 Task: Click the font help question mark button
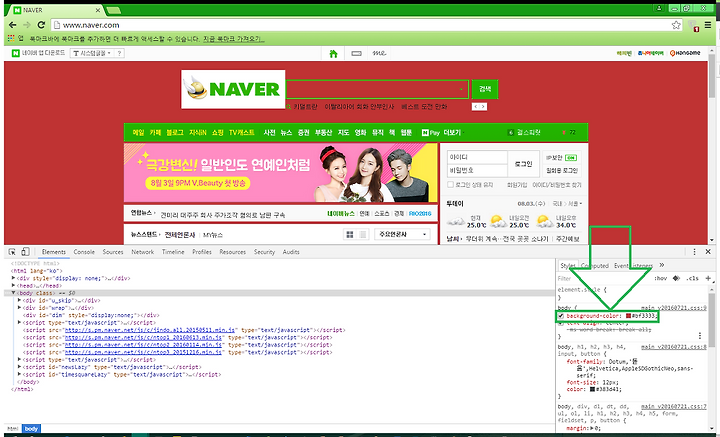tap(119, 53)
